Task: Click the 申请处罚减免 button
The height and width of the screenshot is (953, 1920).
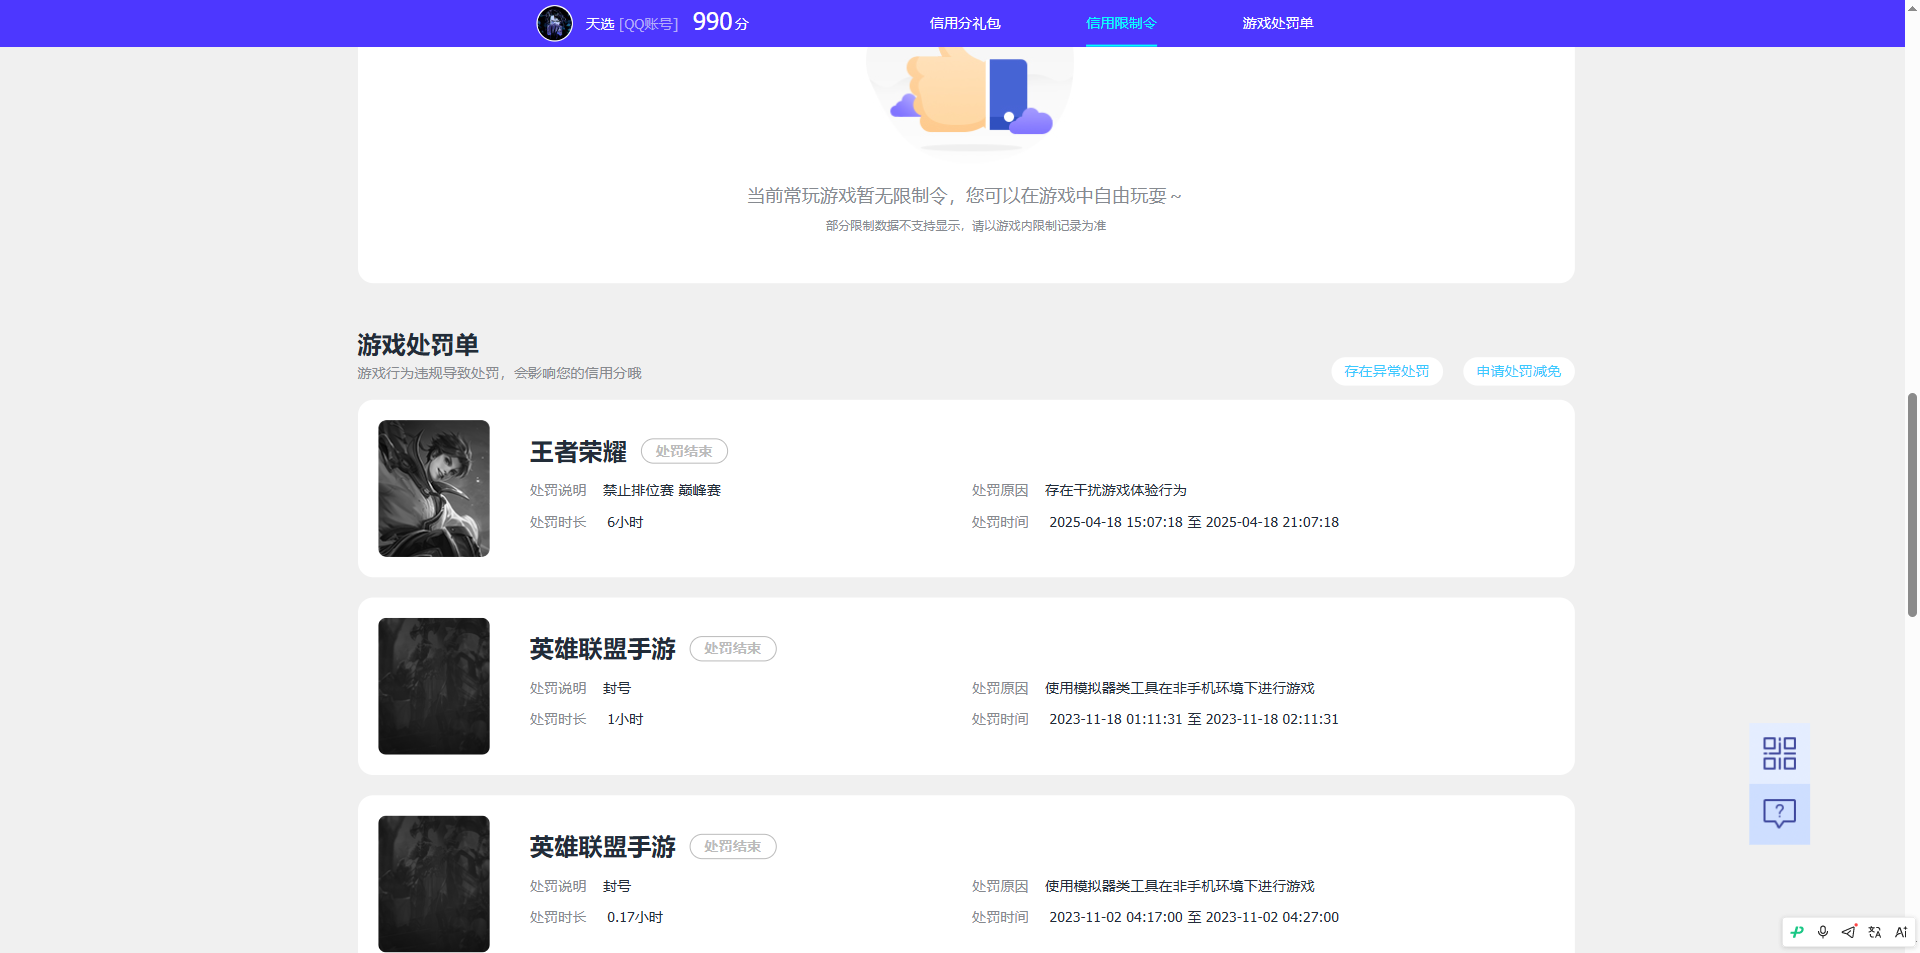Action: coord(1519,371)
